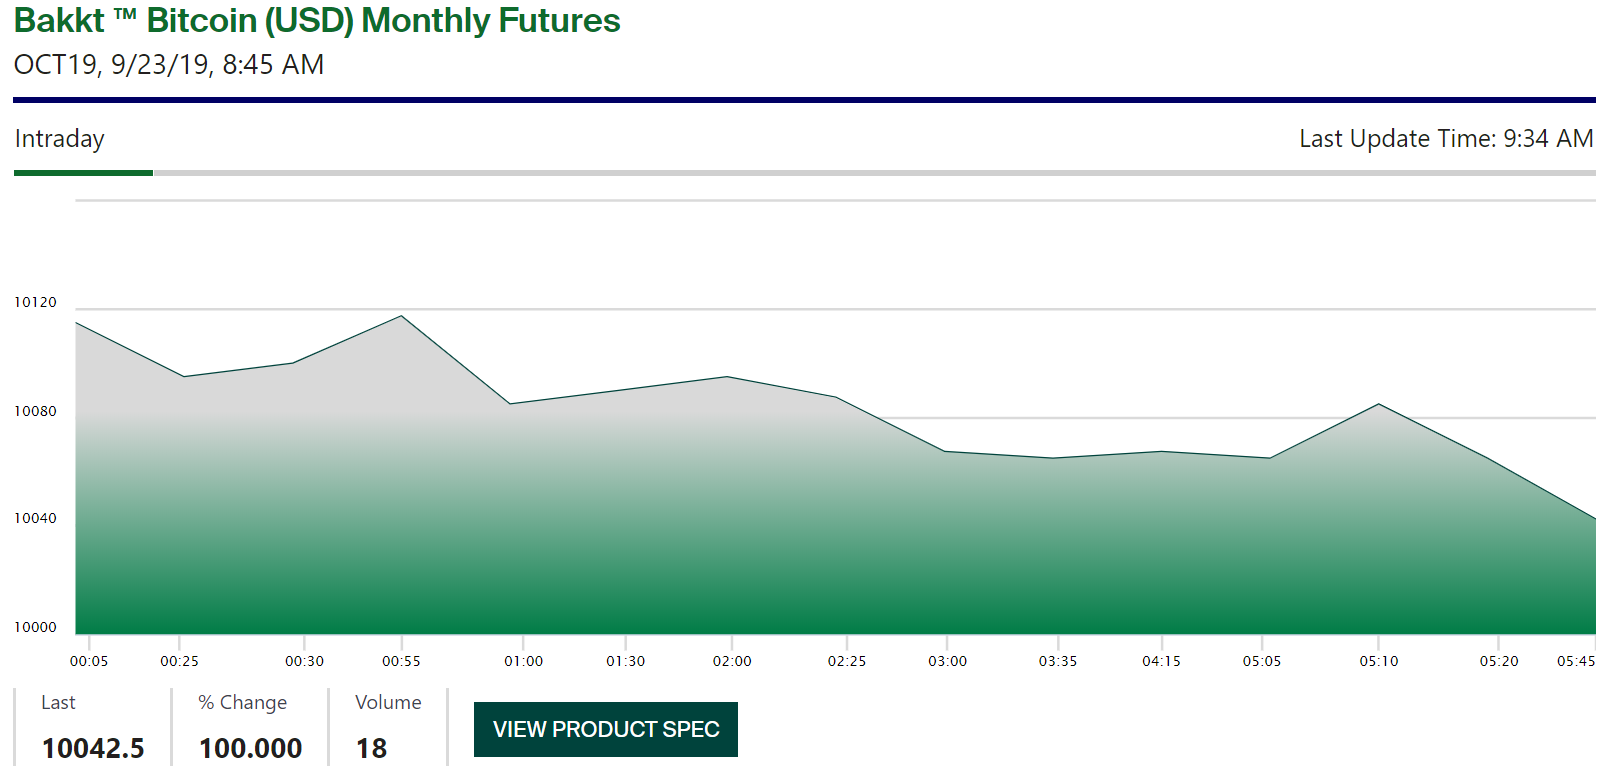Click the 10000 price axis label
Screen dimensions: 1609x766
[35, 627]
